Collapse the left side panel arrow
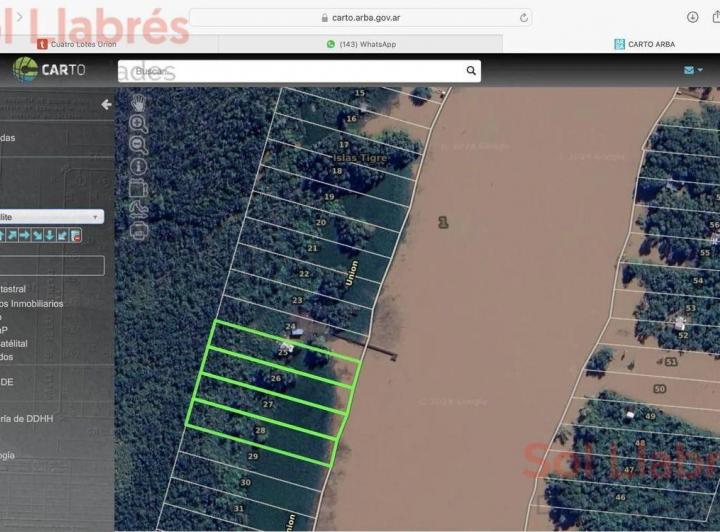Screen dimensions: 720x532 [107, 105]
